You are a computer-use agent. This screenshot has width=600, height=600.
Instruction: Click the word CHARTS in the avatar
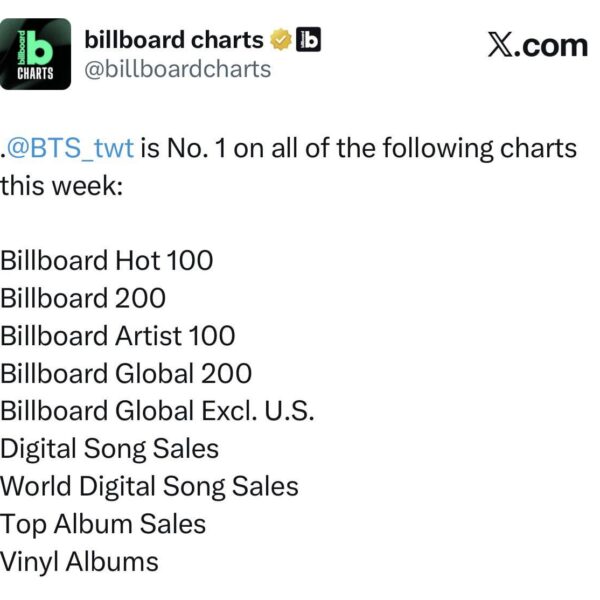click(x=37, y=74)
